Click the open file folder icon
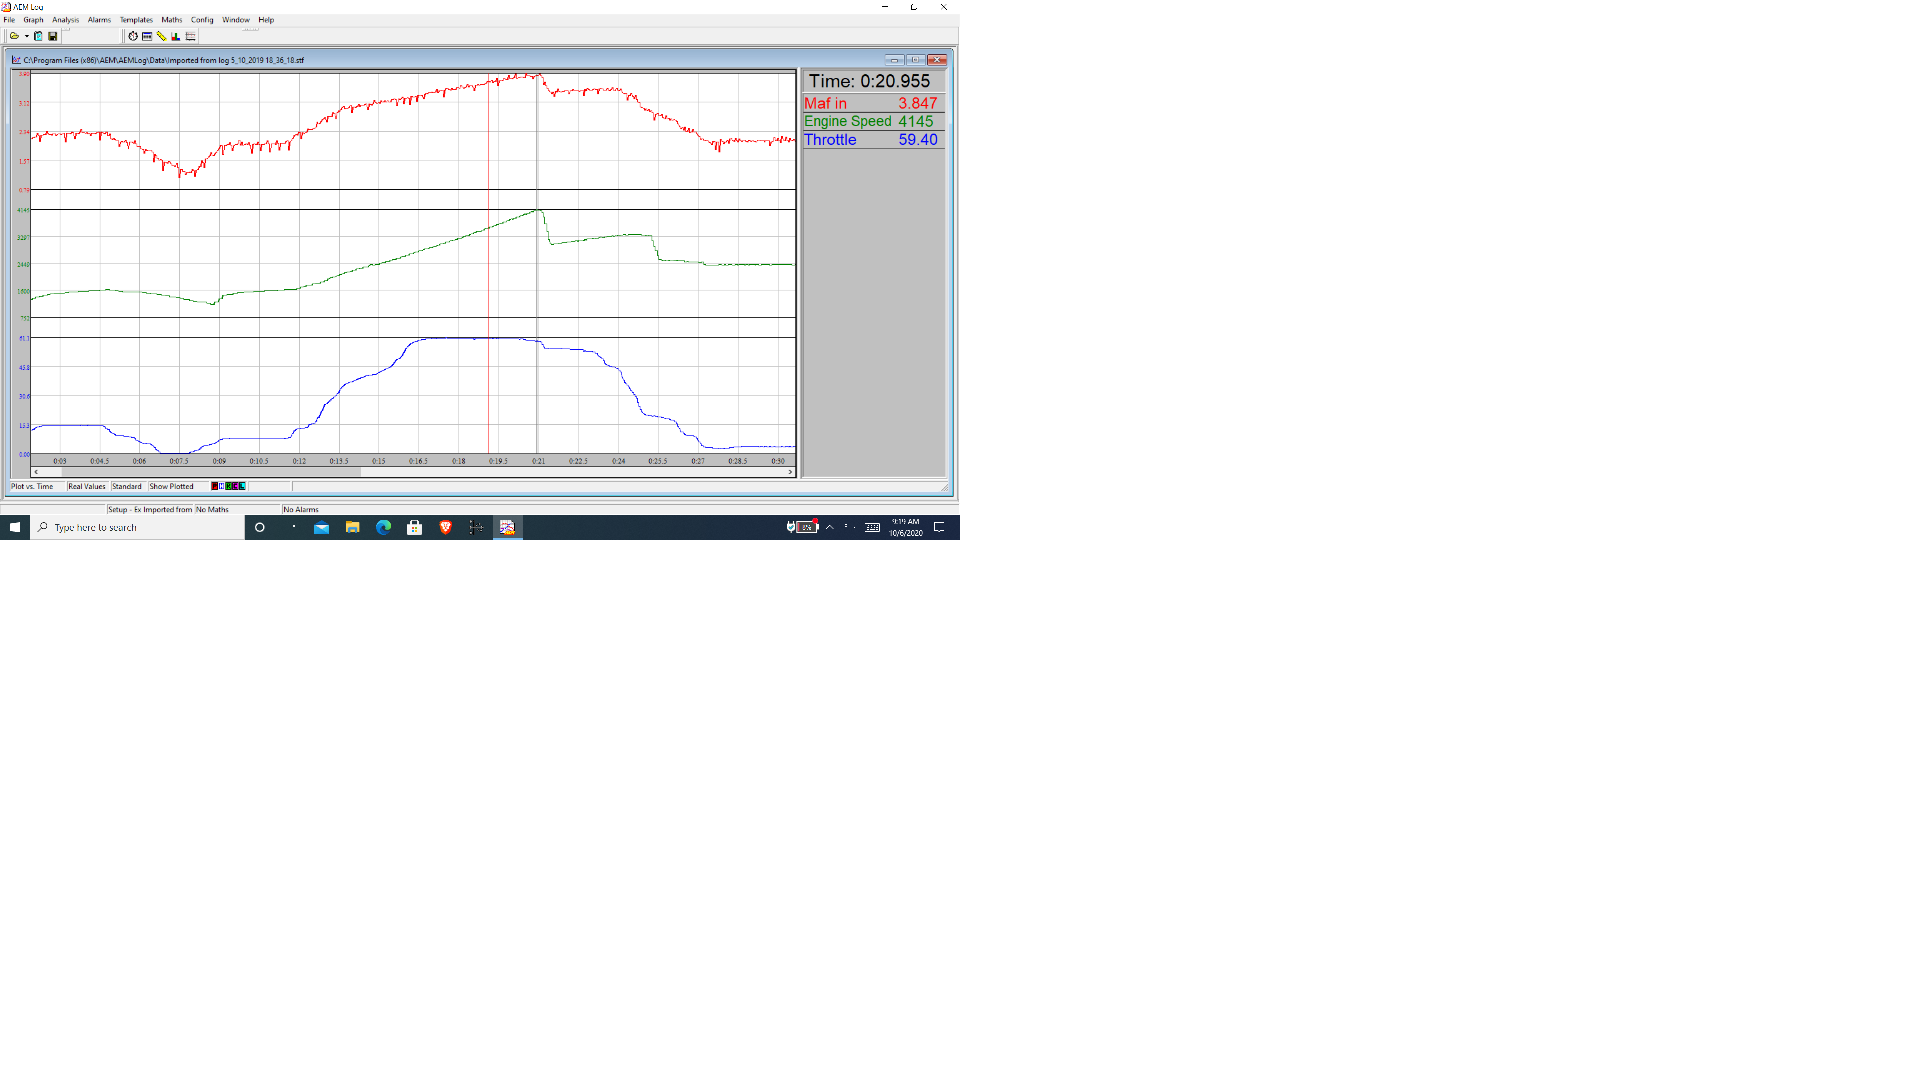 (14, 36)
